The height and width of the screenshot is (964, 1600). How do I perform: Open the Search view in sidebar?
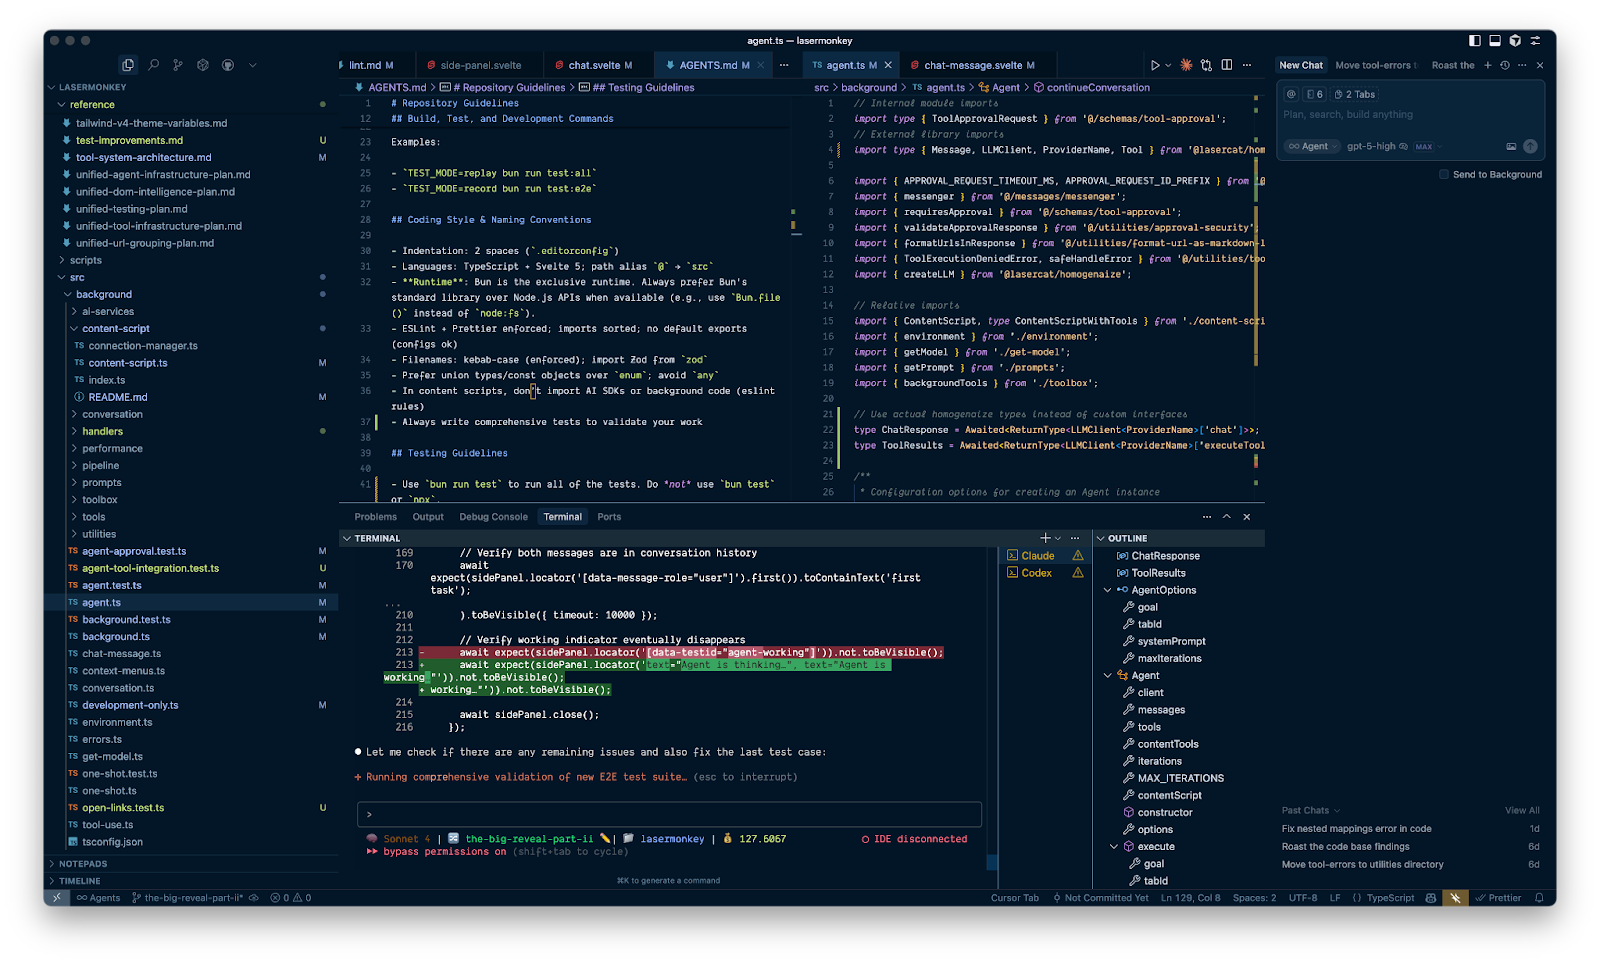click(153, 65)
